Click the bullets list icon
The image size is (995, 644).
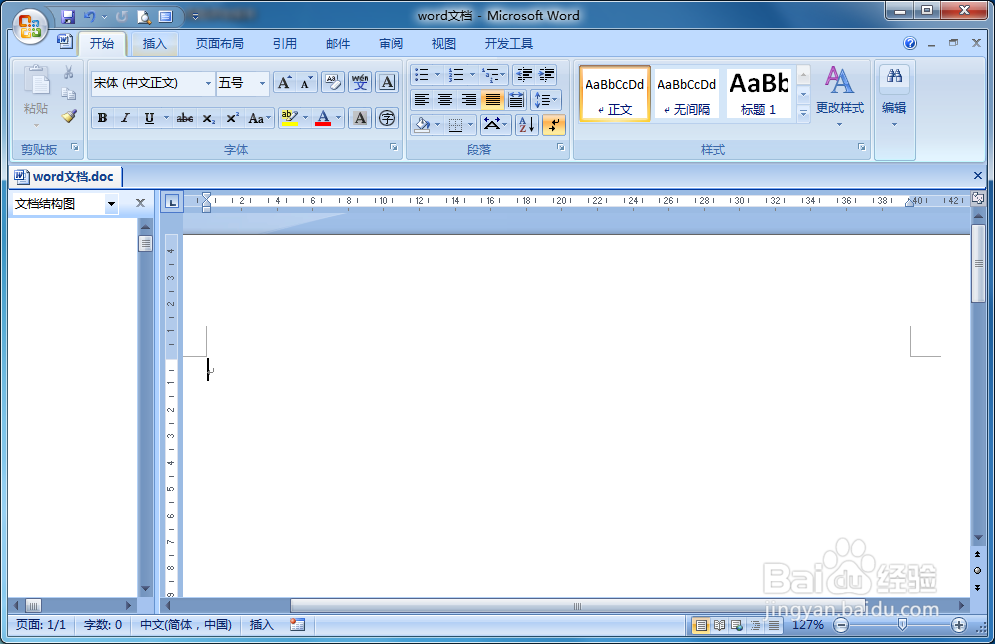coord(421,75)
